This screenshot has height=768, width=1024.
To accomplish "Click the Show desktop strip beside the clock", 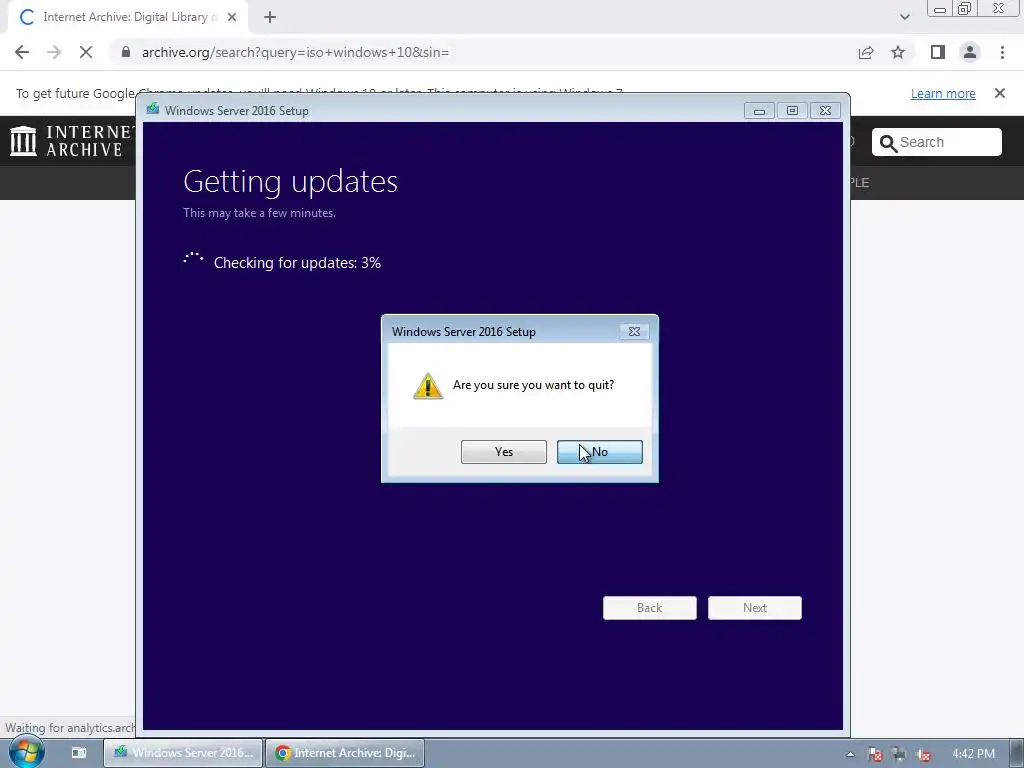I will click(x=1018, y=753).
